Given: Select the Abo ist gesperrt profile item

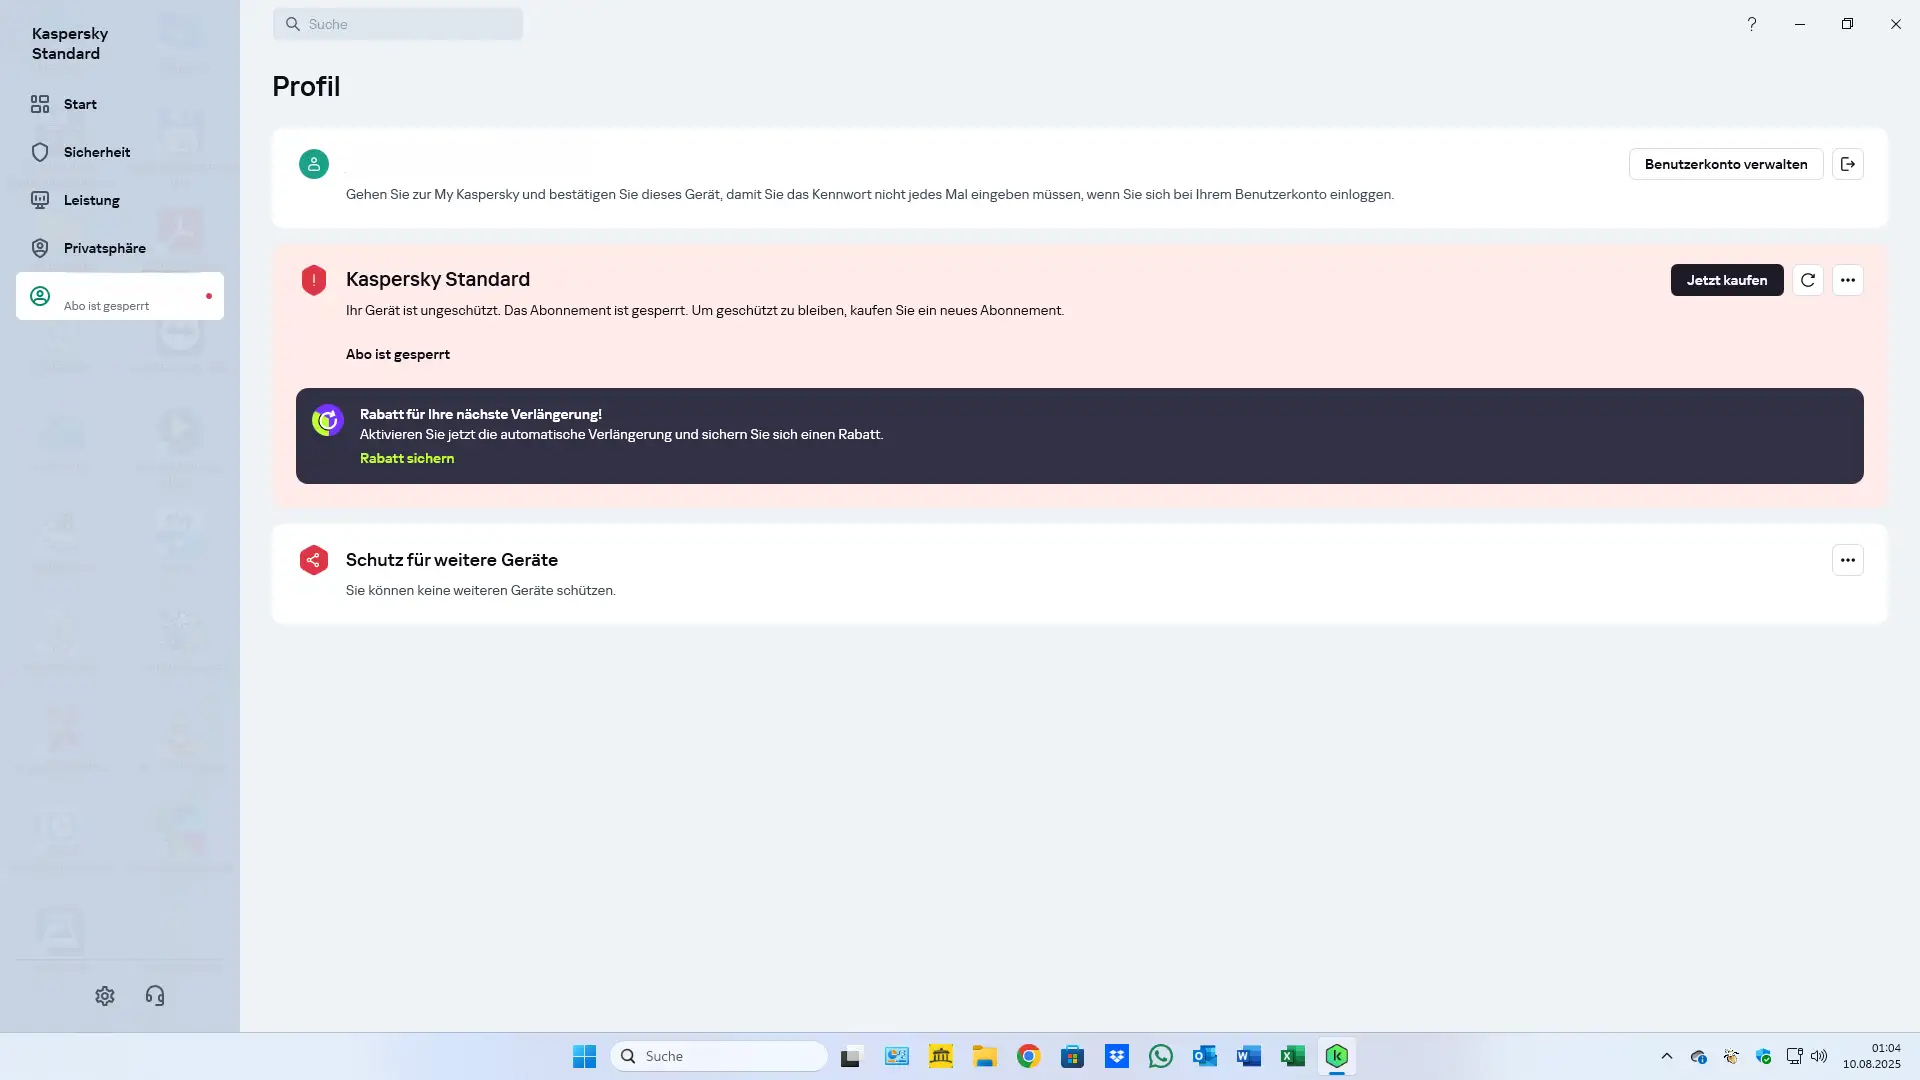Looking at the screenshot, I should pos(120,297).
